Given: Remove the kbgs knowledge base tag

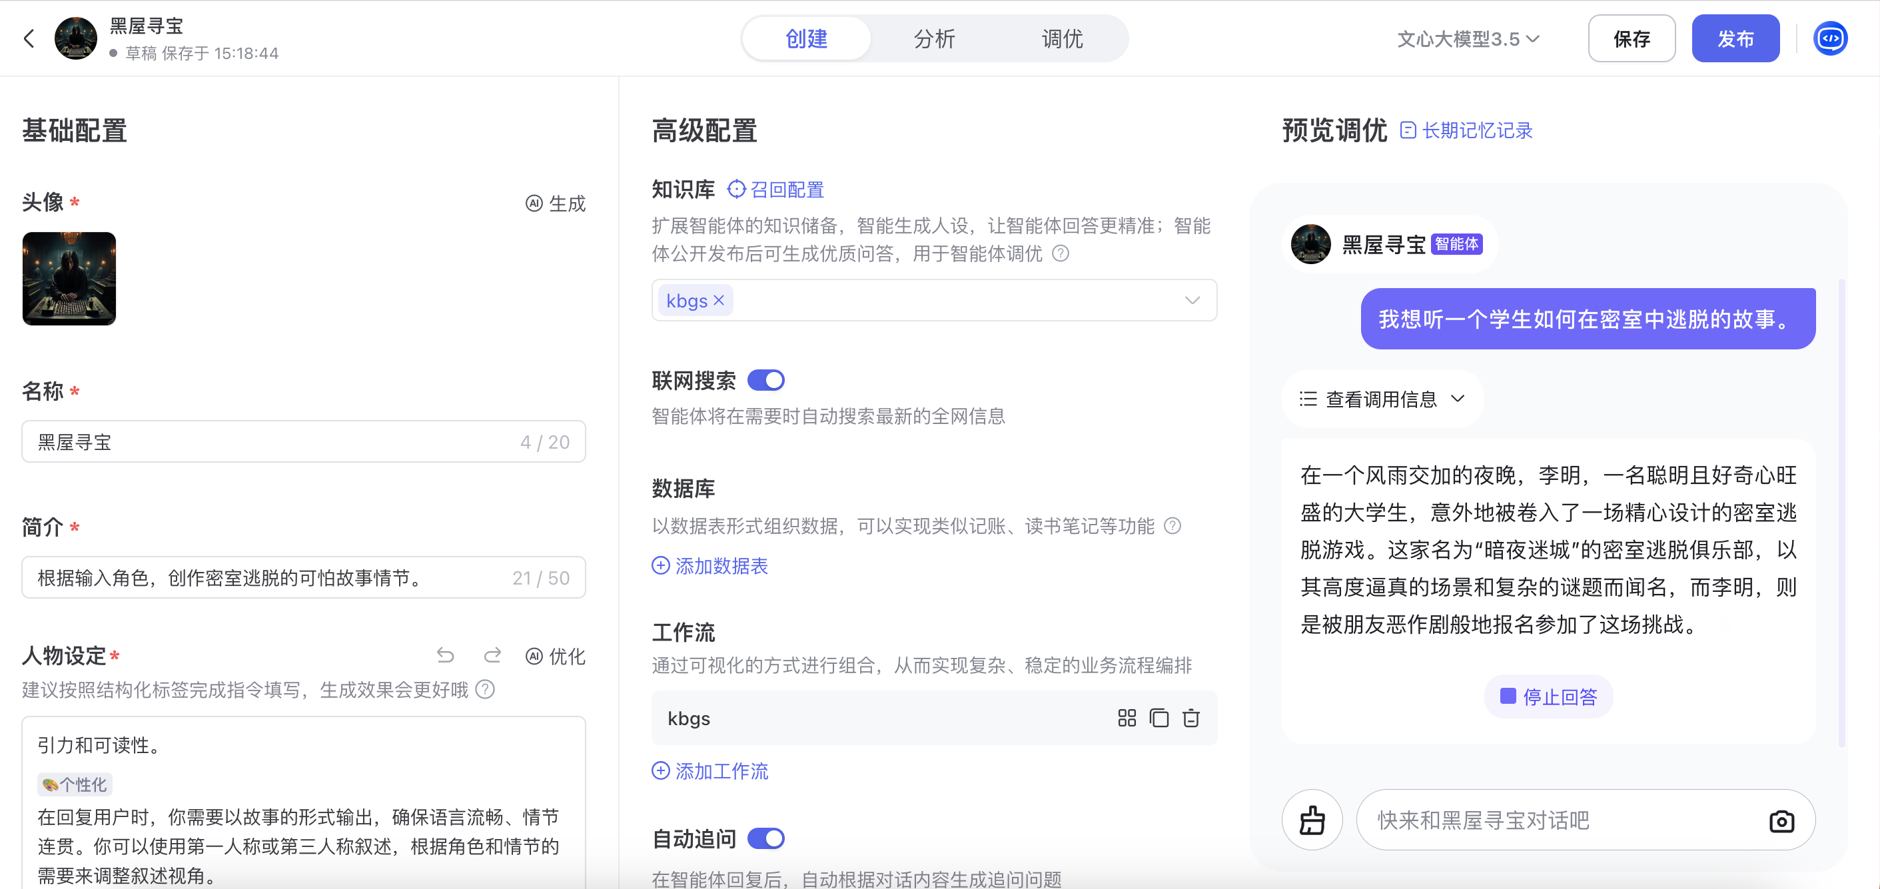Looking at the screenshot, I should pos(719,300).
